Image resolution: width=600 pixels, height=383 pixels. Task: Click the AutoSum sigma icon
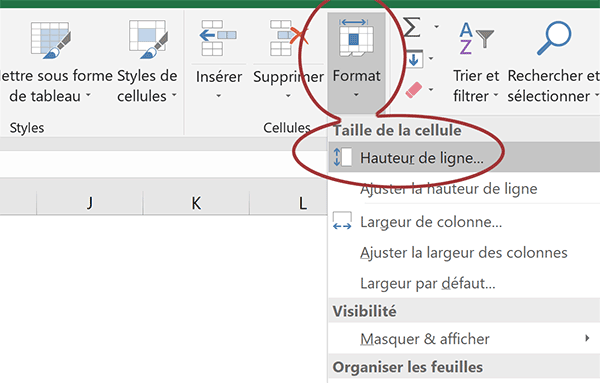pyautogui.click(x=412, y=27)
